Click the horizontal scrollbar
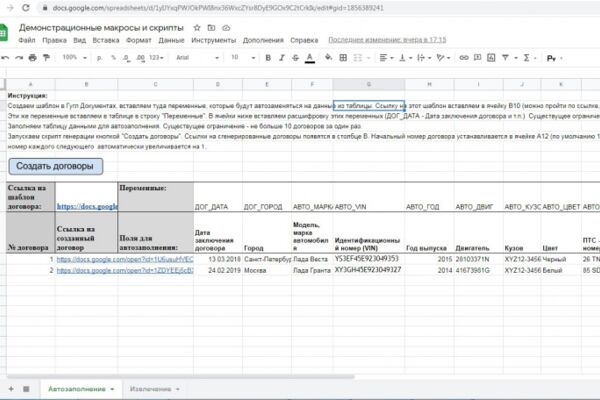 (x=181, y=377)
